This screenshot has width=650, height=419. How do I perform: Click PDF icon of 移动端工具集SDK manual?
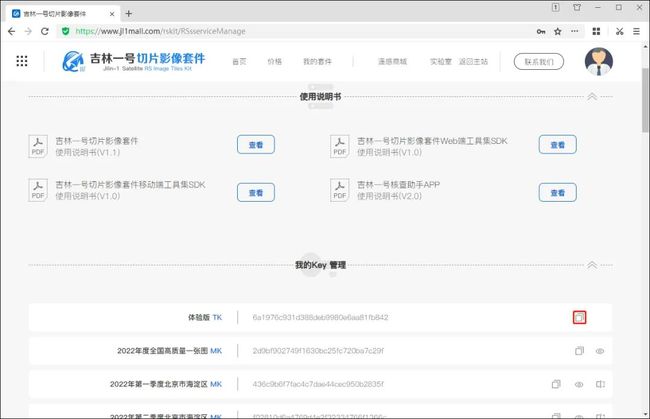(x=38, y=190)
